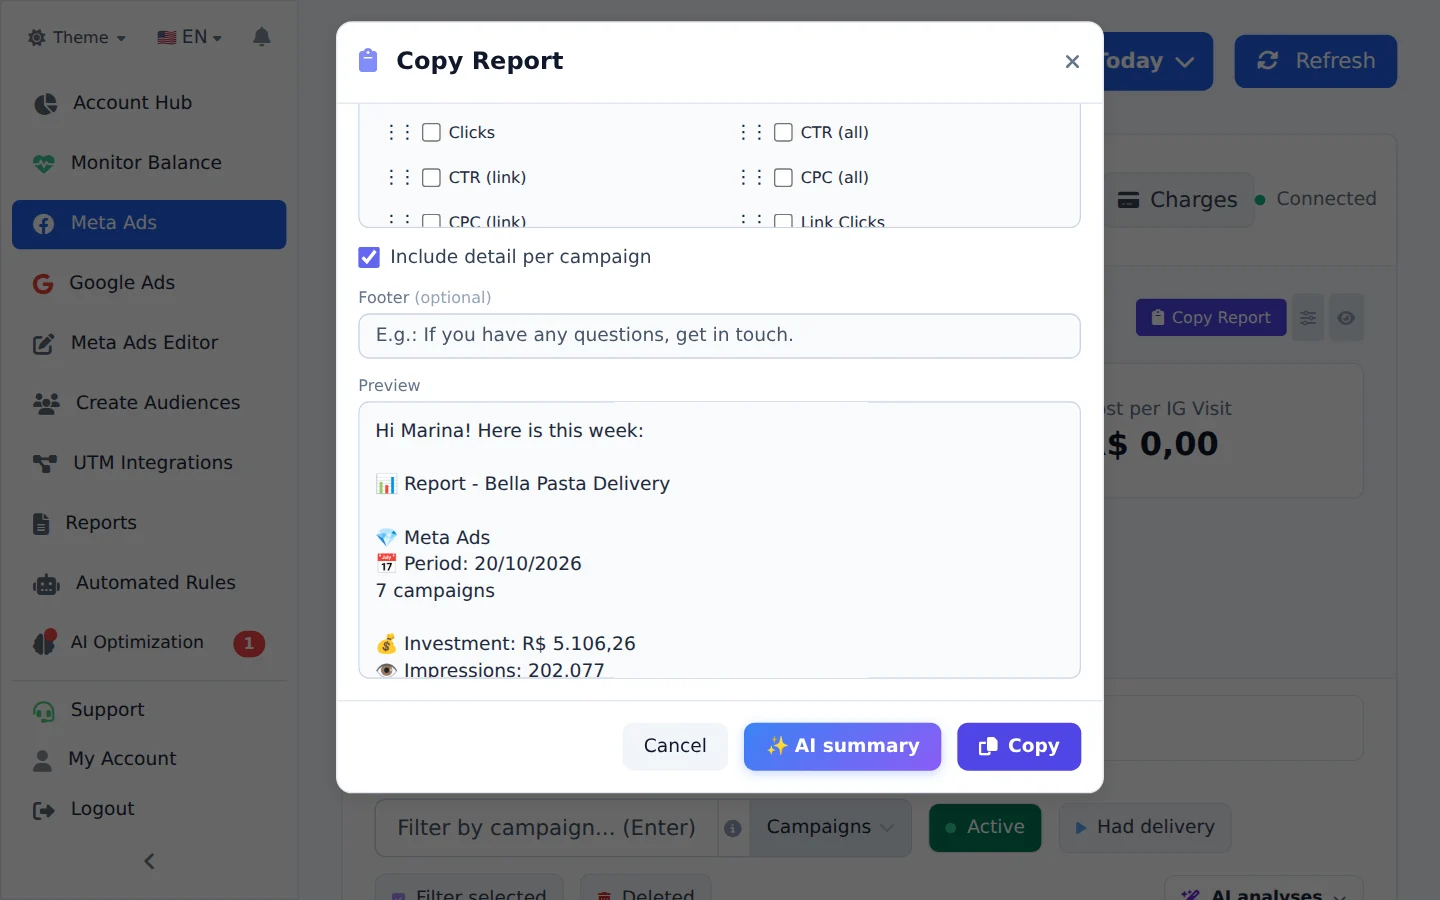Click the UTM Integrations icon
The width and height of the screenshot is (1440, 900).
tap(45, 463)
